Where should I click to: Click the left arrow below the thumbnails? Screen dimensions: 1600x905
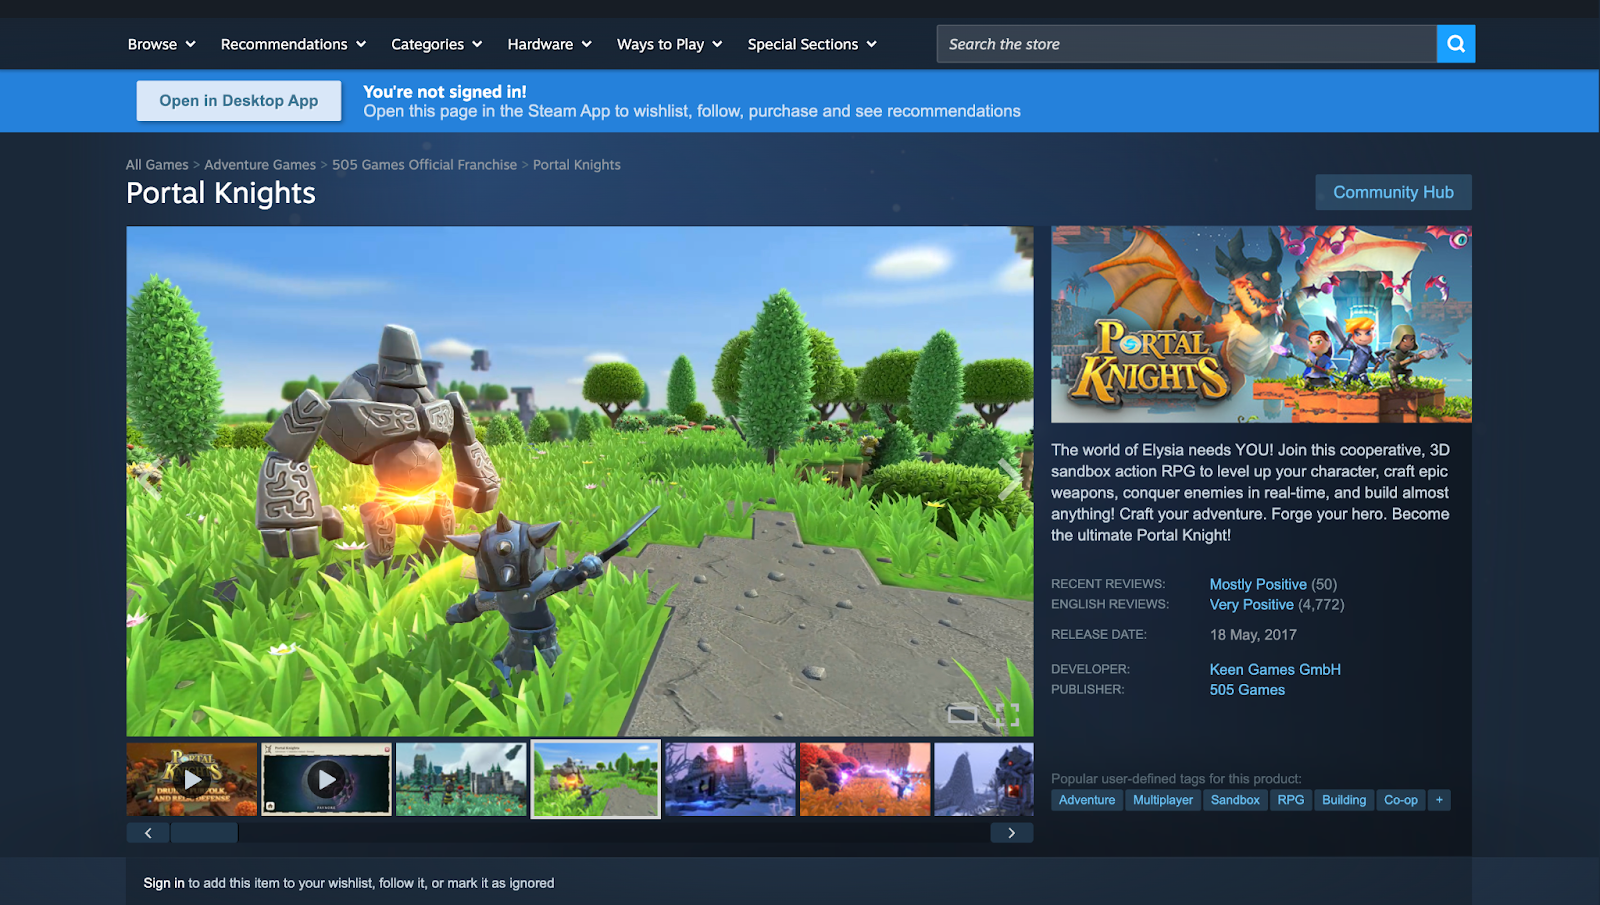(x=147, y=831)
